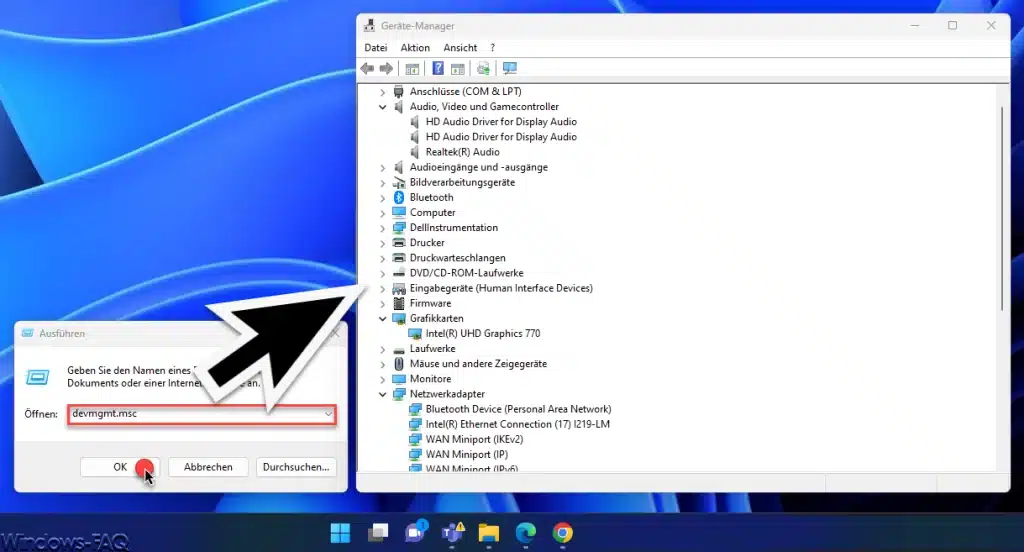This screenshot has width=1024, height=552.
Task: Open Task View from the taskbar
Action: pyautogui.click(x=377, y=532)
